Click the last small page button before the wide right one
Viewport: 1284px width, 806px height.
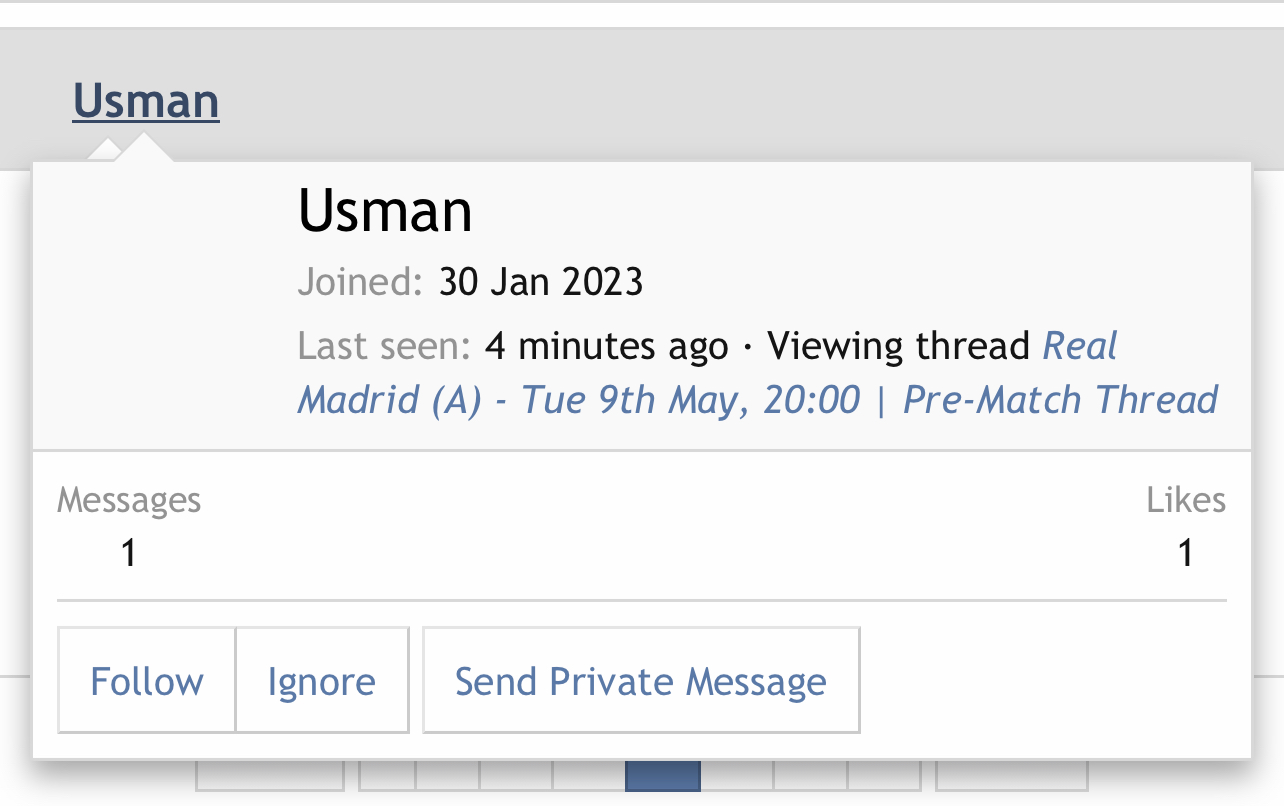pos(884,776)
